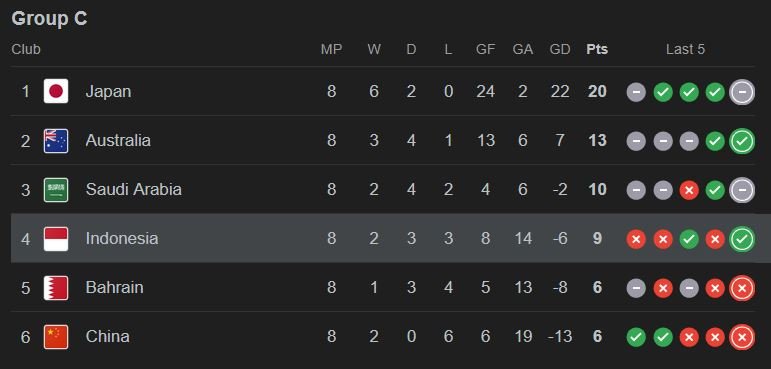Open the Saudi Arabia team link
The width and height of the screenshot is (771, 369).
tap(133, 189)
